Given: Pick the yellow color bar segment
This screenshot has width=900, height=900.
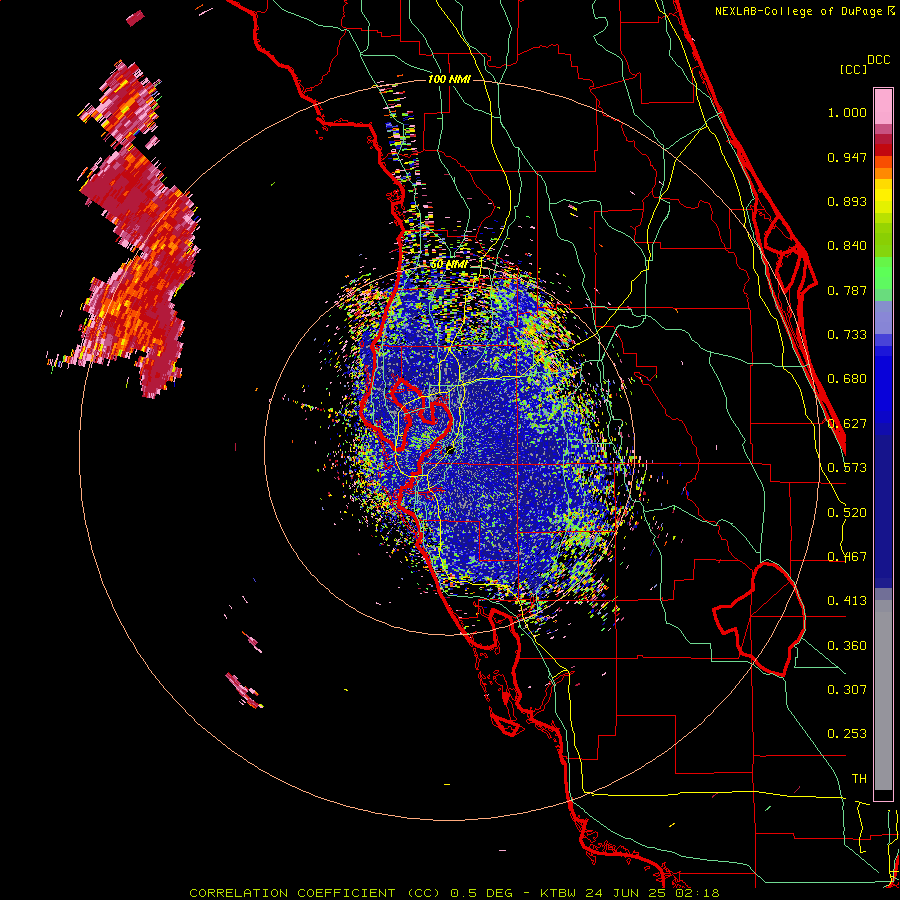Looking at the screenshot, I should point(883,196).
